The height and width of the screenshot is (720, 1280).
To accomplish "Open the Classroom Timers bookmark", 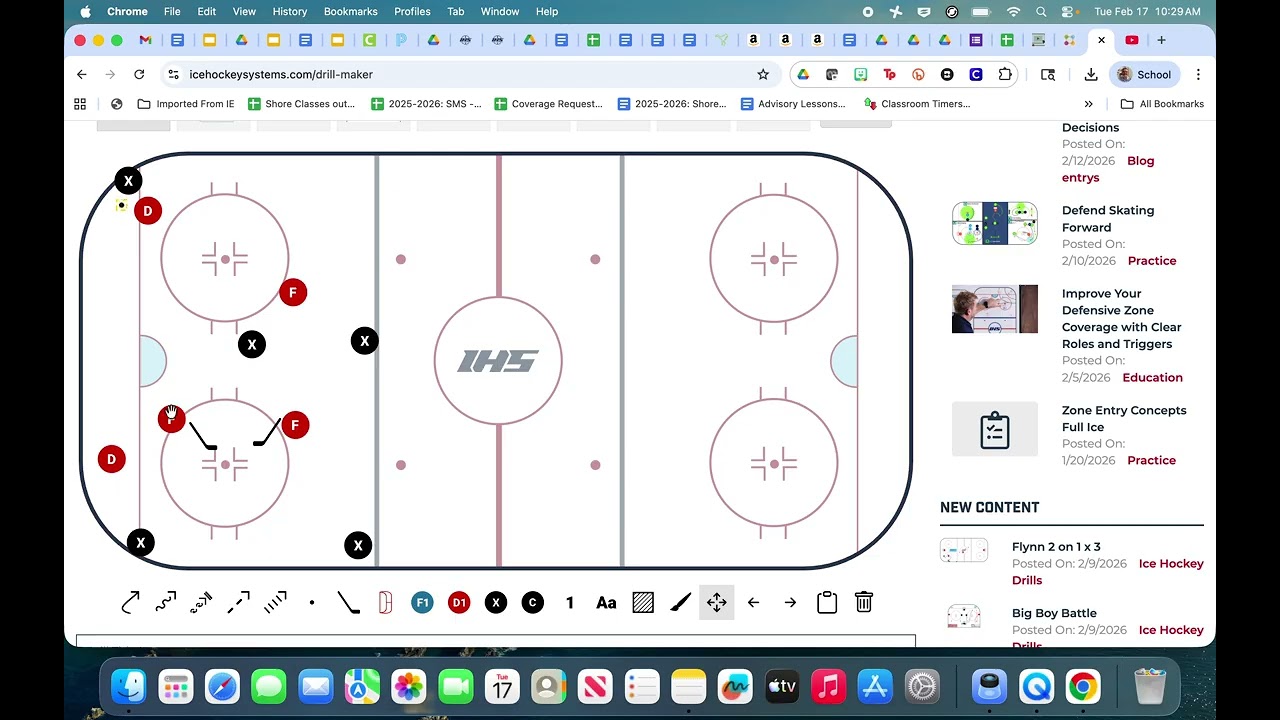I will coord(917,104).
